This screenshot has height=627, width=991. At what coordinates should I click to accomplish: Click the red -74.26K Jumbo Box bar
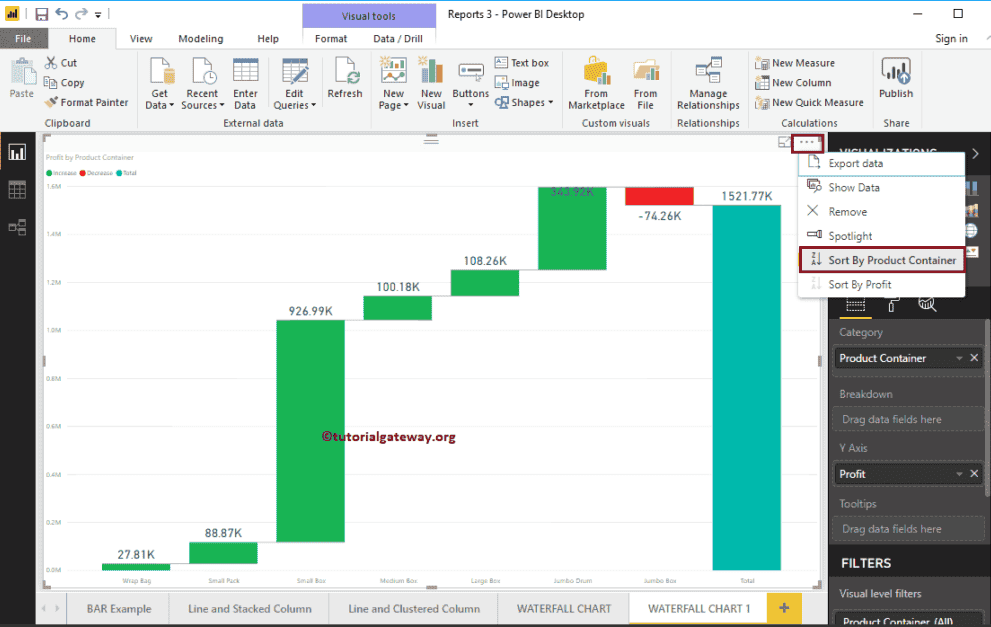pyautogui.click(x=659, y=196)
